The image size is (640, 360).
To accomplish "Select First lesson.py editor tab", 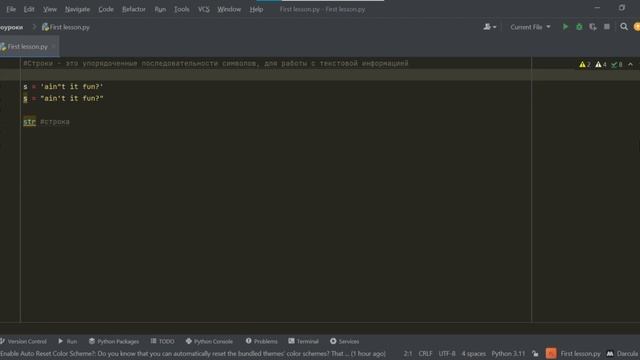I will pyautogui.click(x=27, y=47).
